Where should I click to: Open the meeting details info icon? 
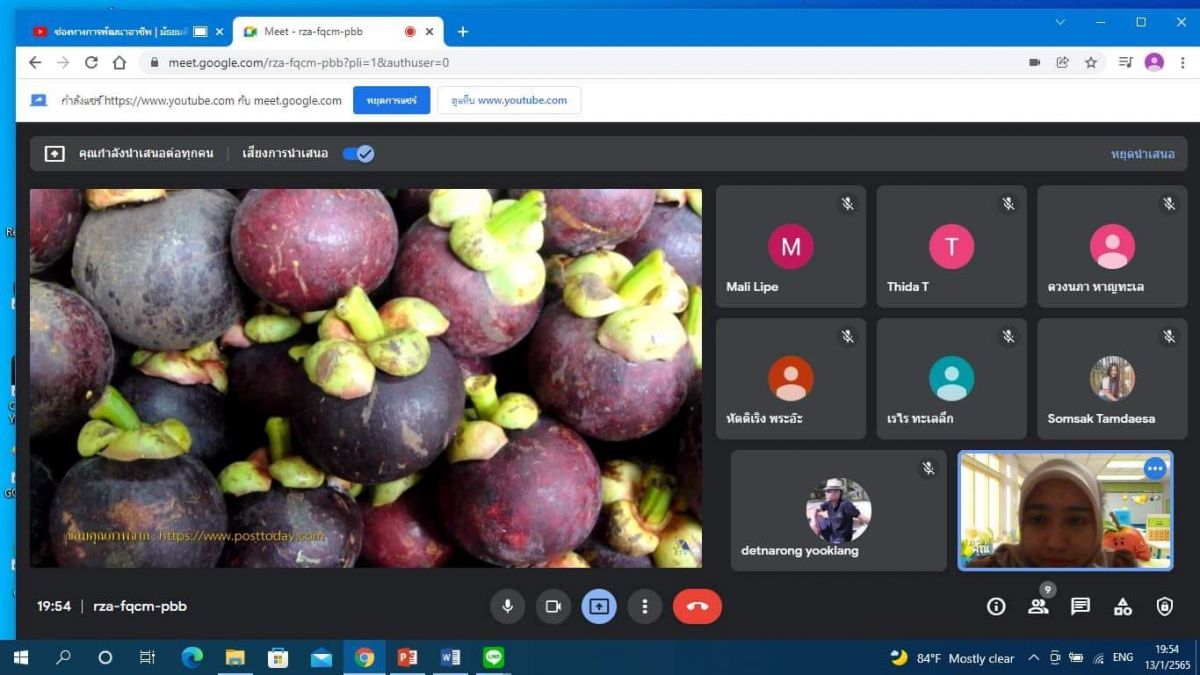996,606
